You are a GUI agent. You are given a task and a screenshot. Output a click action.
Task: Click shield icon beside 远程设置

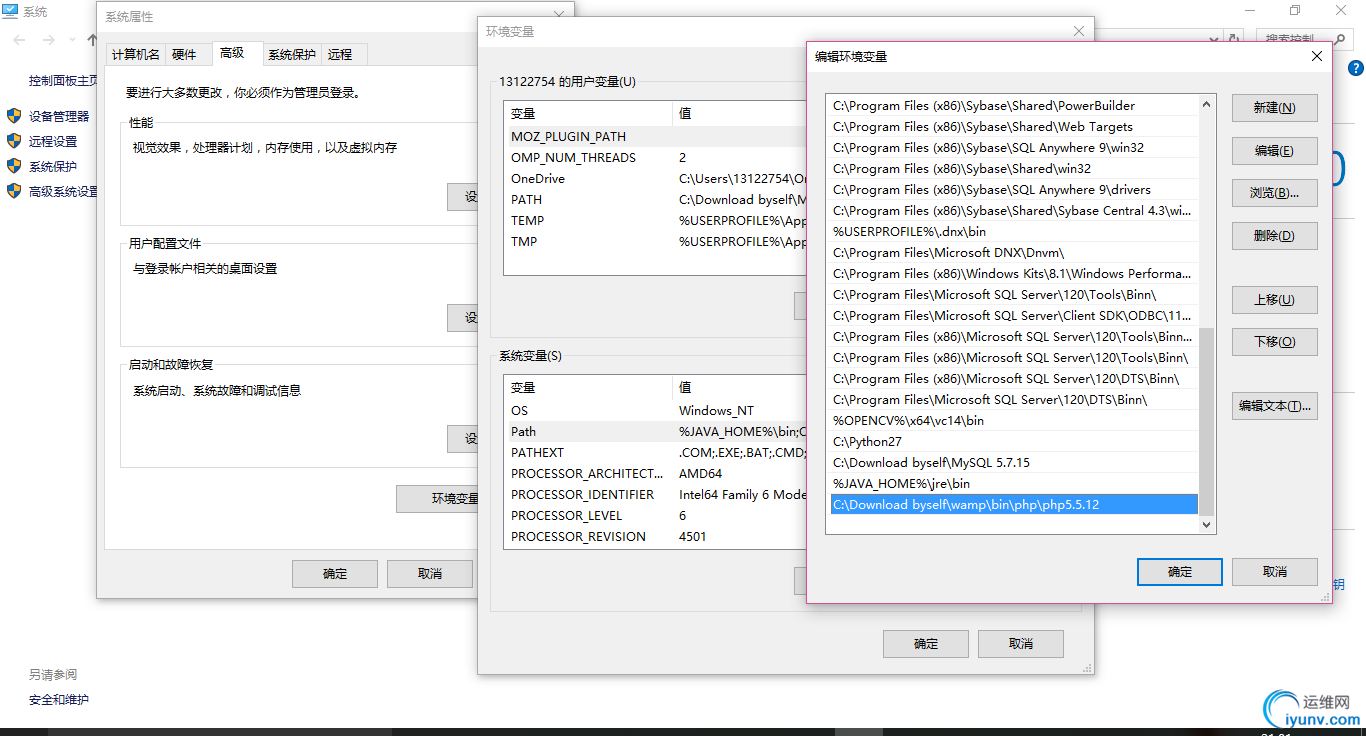(14, 141)
